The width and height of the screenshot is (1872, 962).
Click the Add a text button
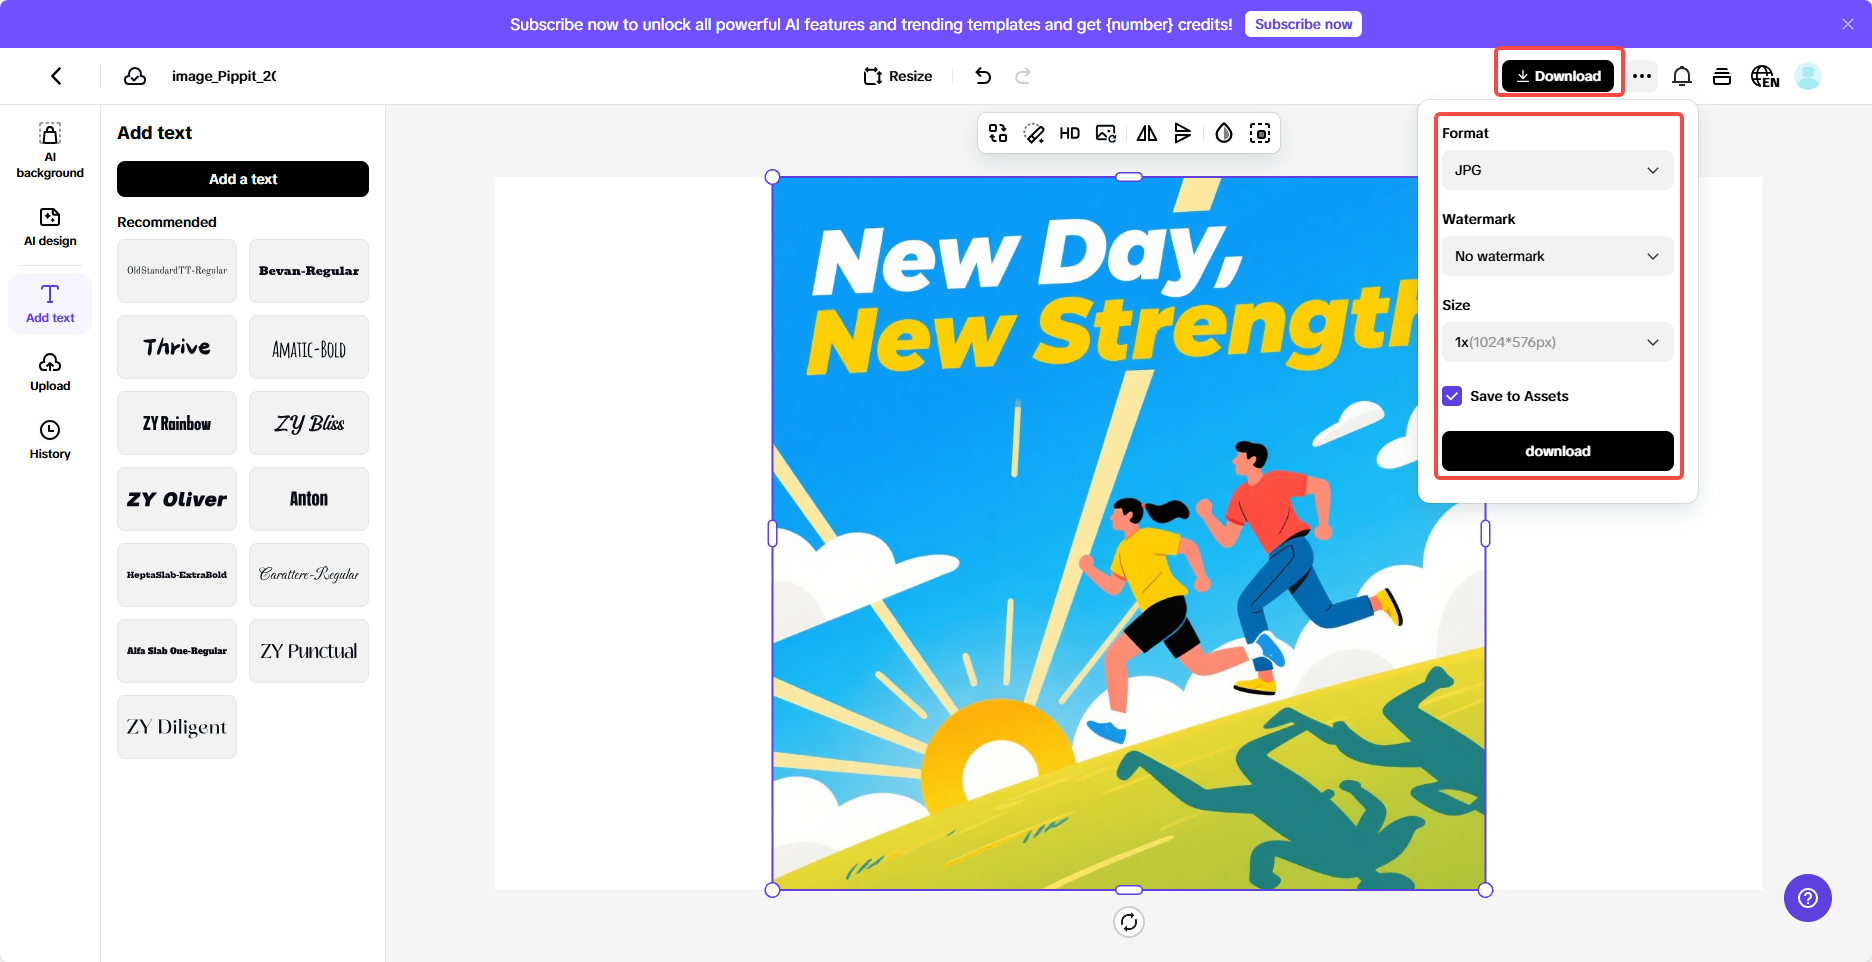pyautogui.click(x=243, y=179)
